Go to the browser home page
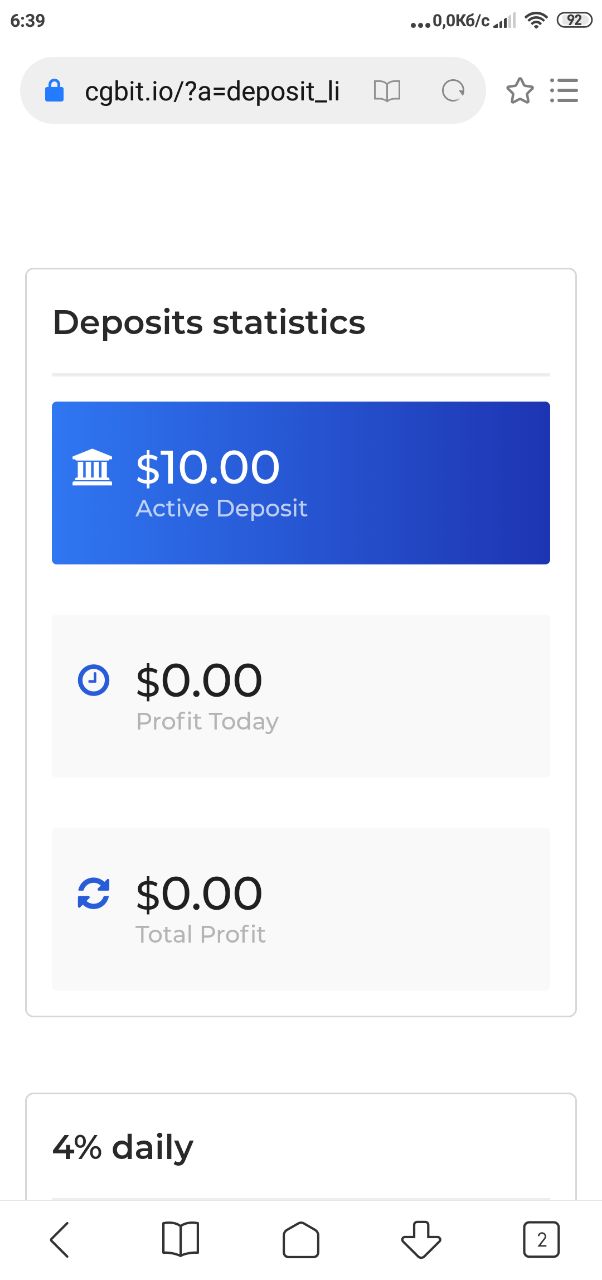The width and height of the screenshot is (602, 1280). click(x=301, y=1240)
